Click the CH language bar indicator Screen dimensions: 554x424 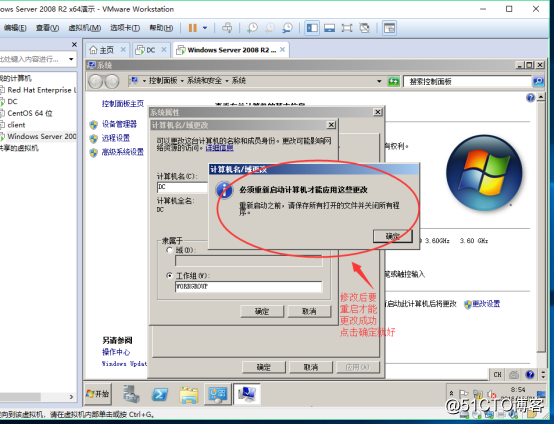pos(497,375)
